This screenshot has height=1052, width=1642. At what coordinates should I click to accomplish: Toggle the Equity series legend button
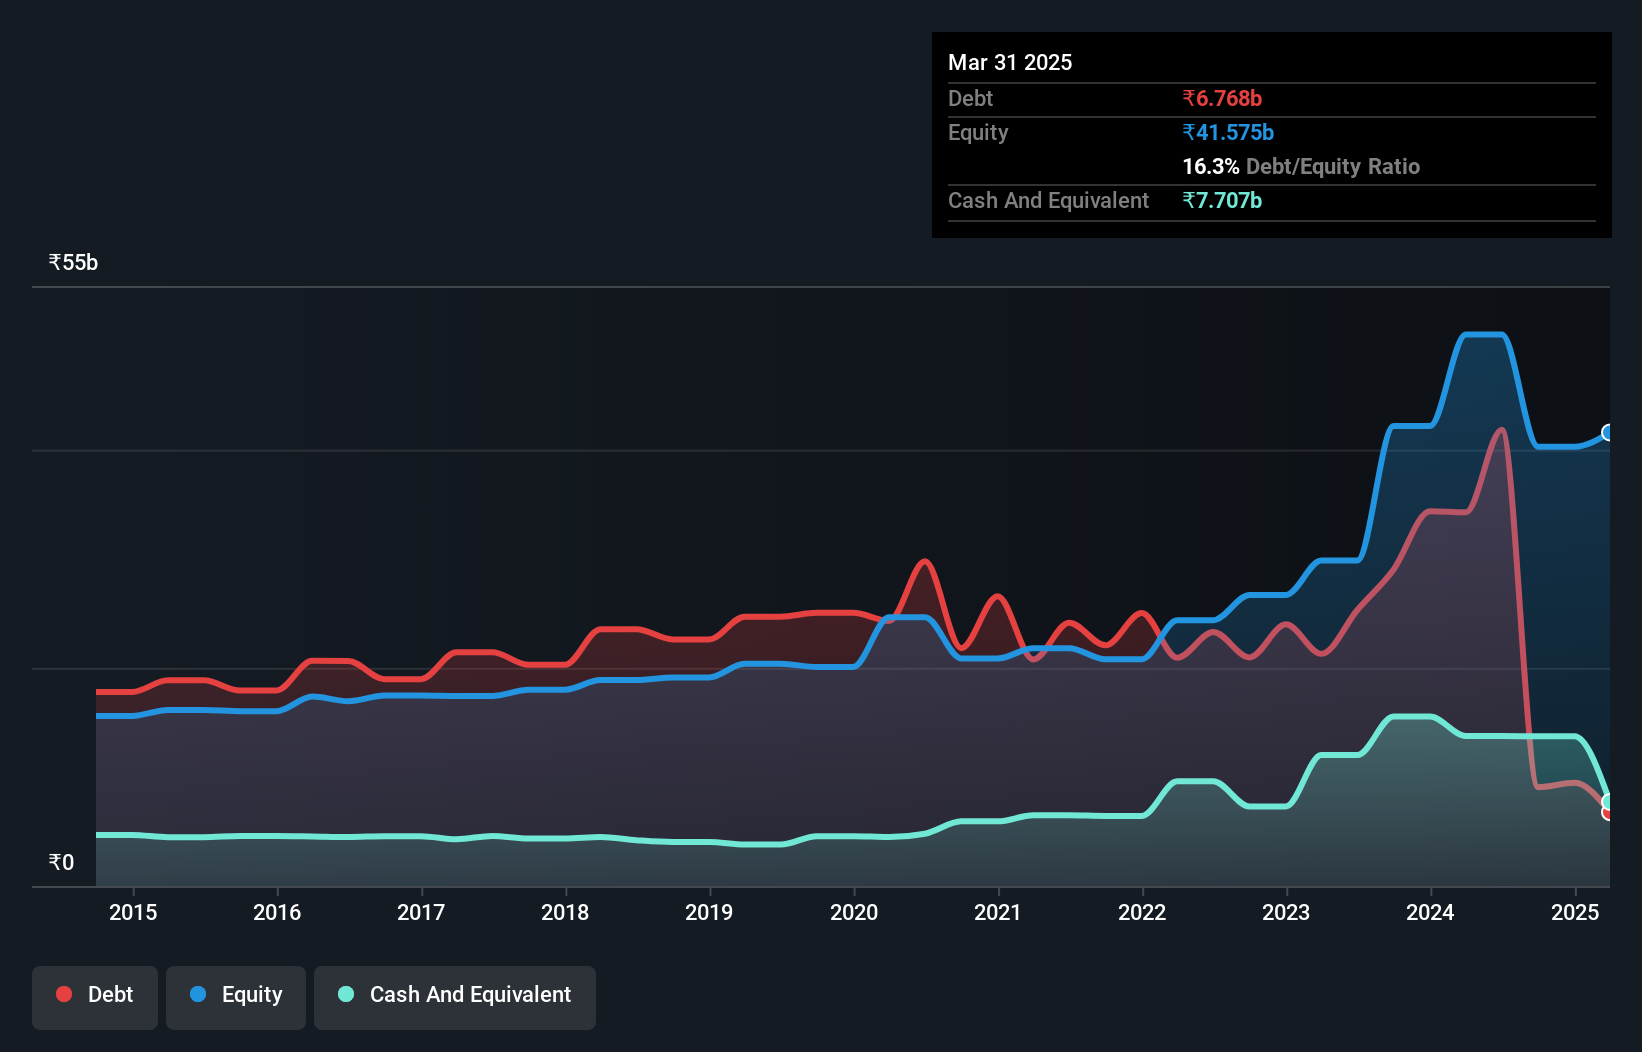236,997
